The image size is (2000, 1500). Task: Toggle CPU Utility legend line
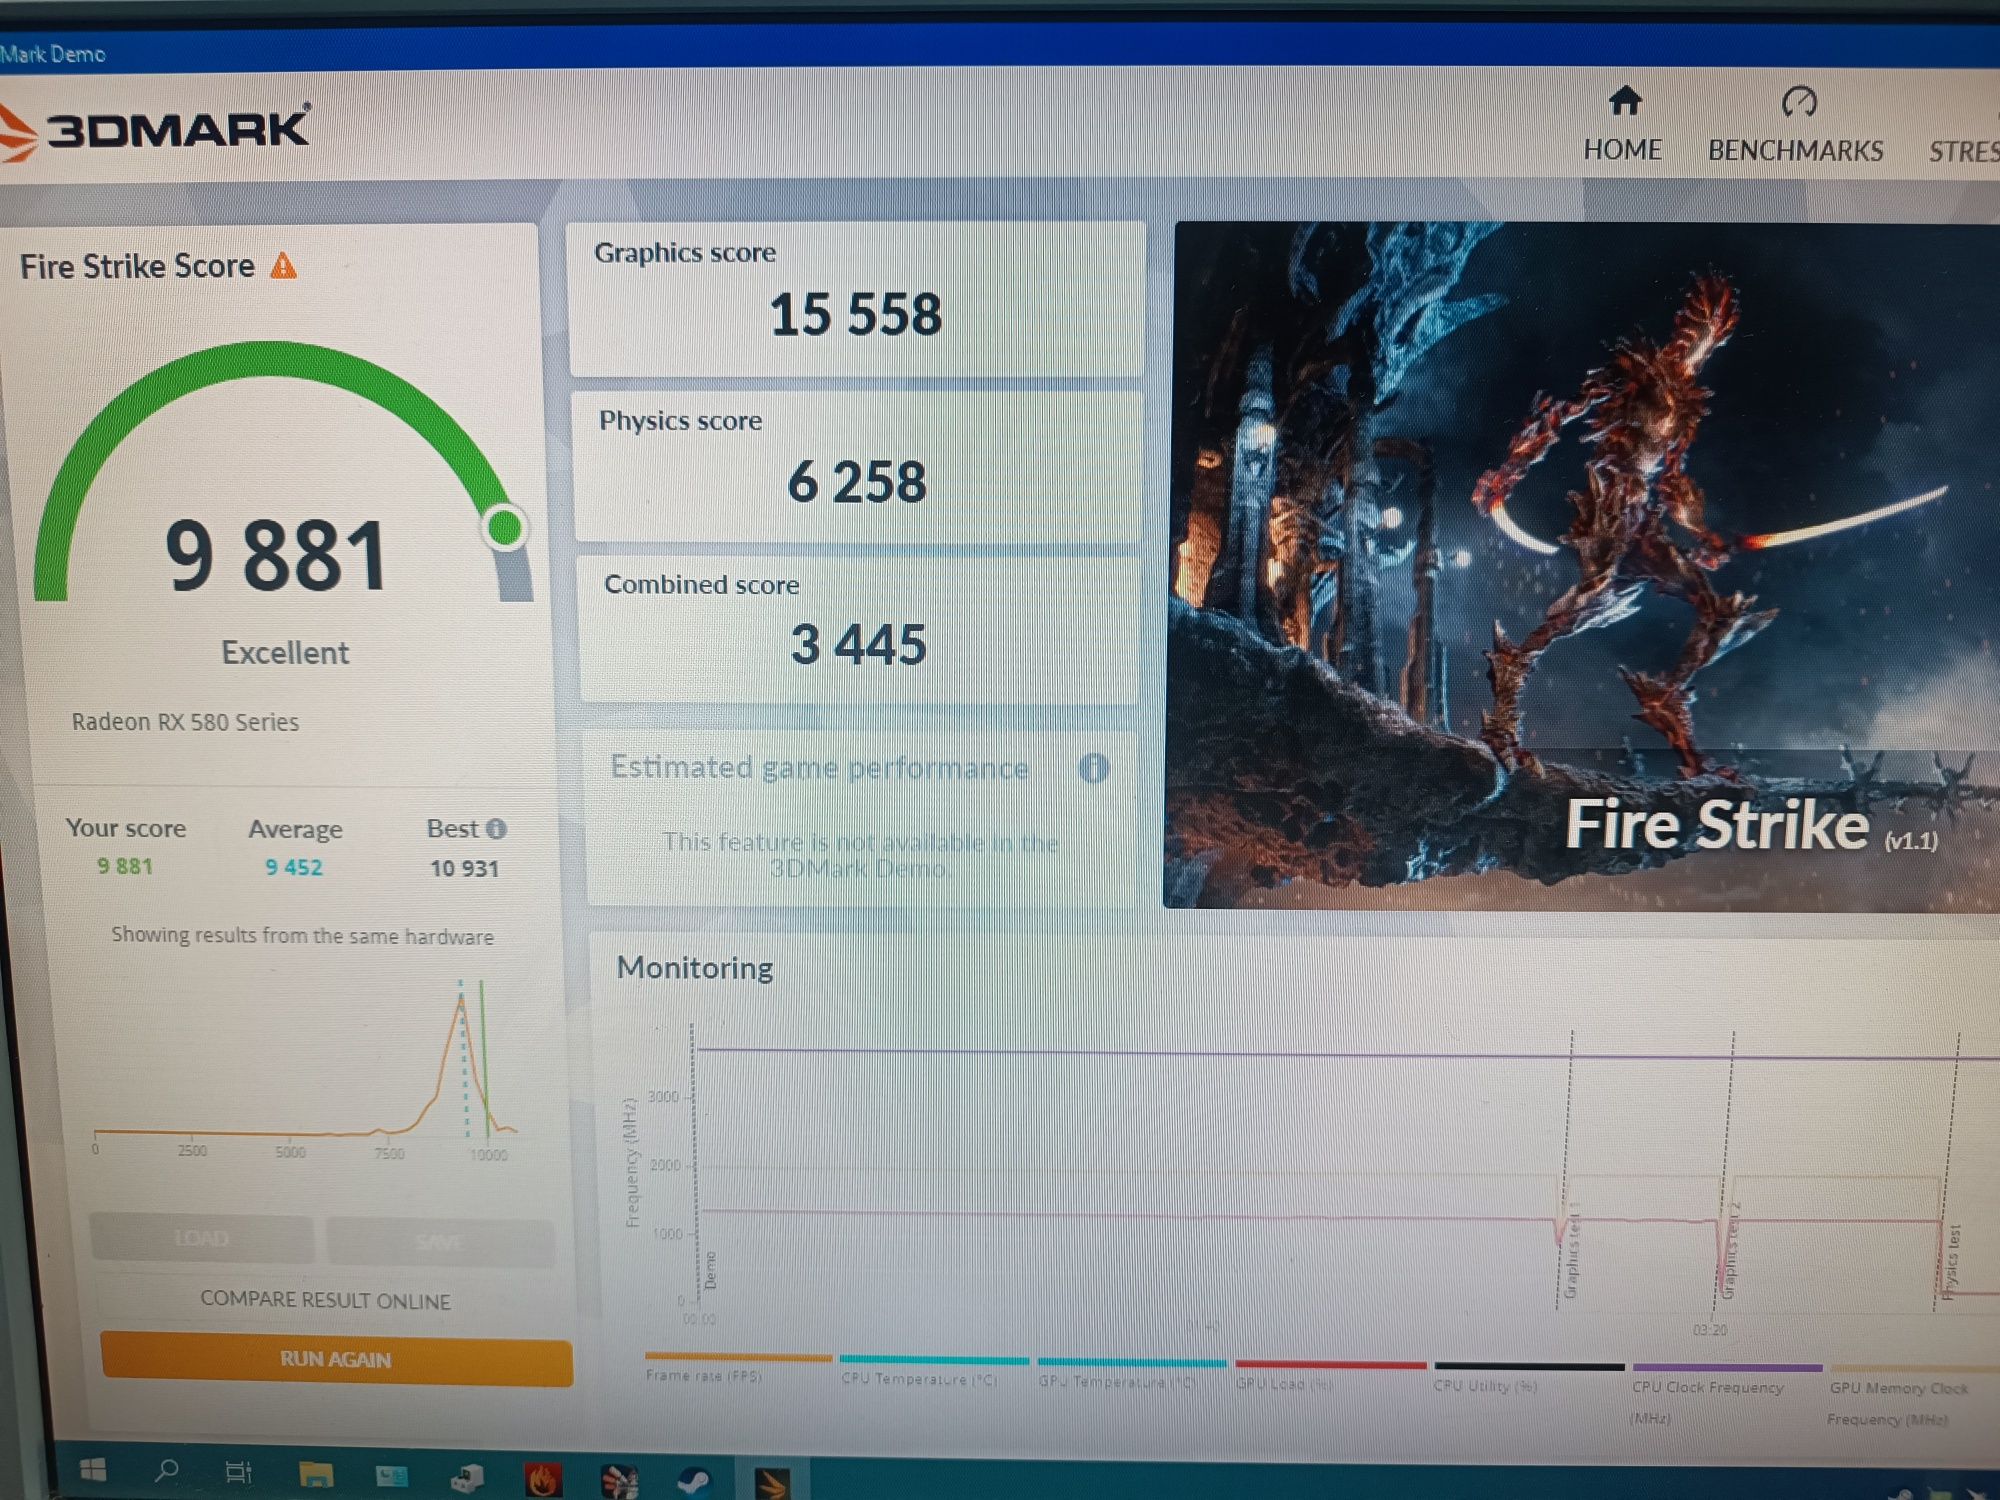[1529, 1376]
